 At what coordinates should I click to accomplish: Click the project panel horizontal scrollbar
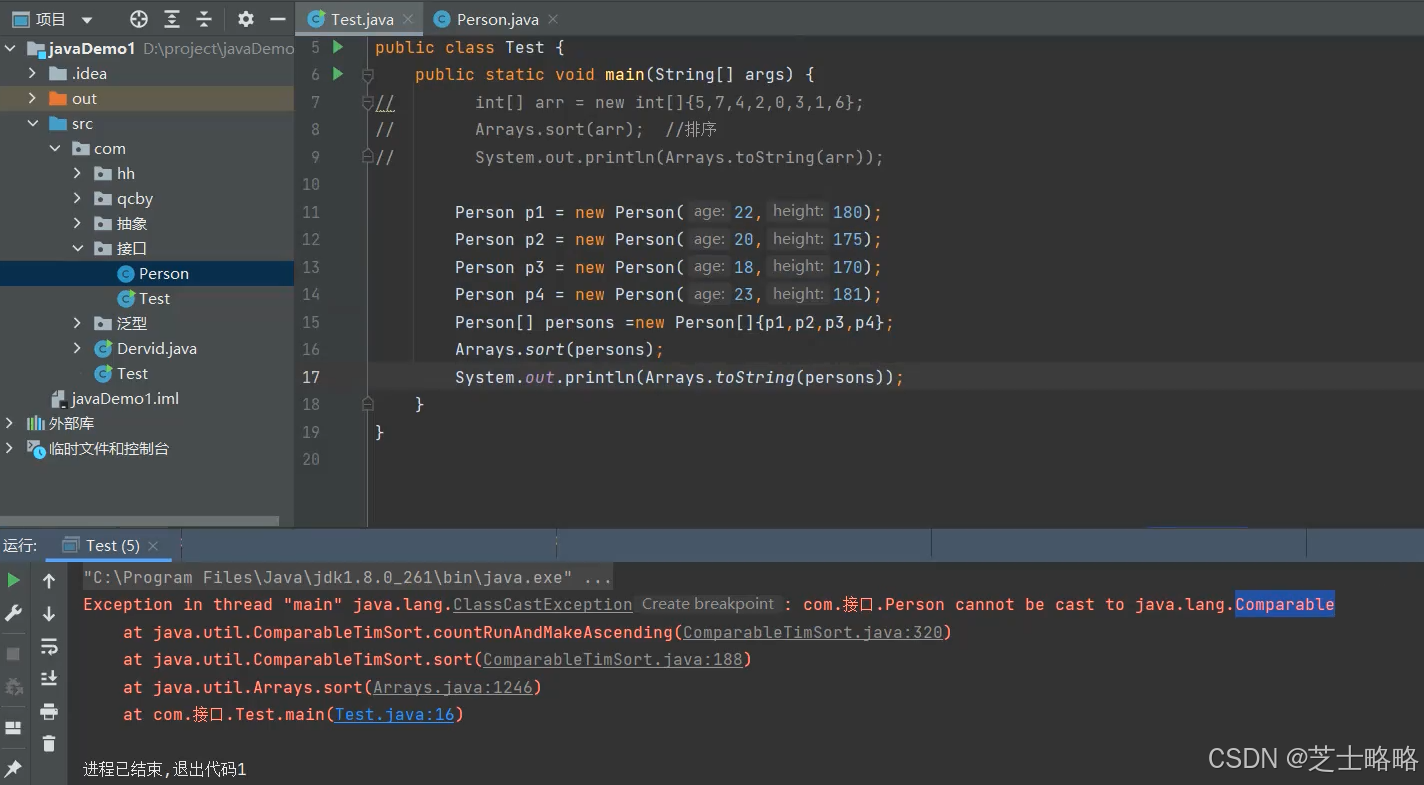140,521
